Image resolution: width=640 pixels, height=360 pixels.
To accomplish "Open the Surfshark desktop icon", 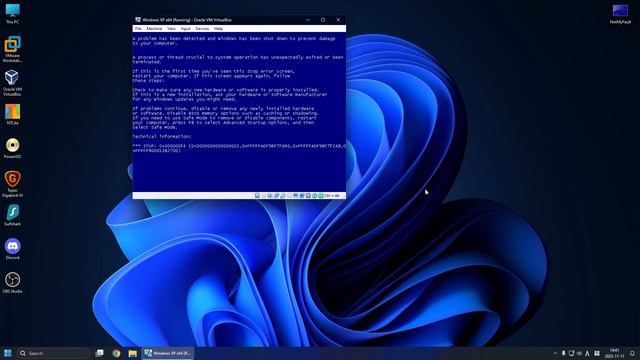I will pos(12,215).
